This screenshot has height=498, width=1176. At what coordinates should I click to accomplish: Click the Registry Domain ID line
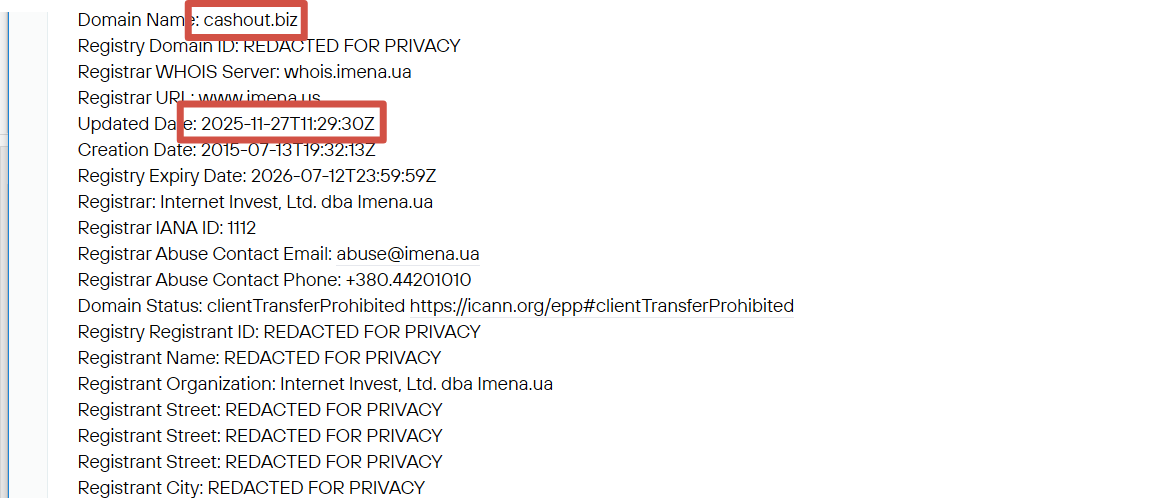click(x=269, y=46)
